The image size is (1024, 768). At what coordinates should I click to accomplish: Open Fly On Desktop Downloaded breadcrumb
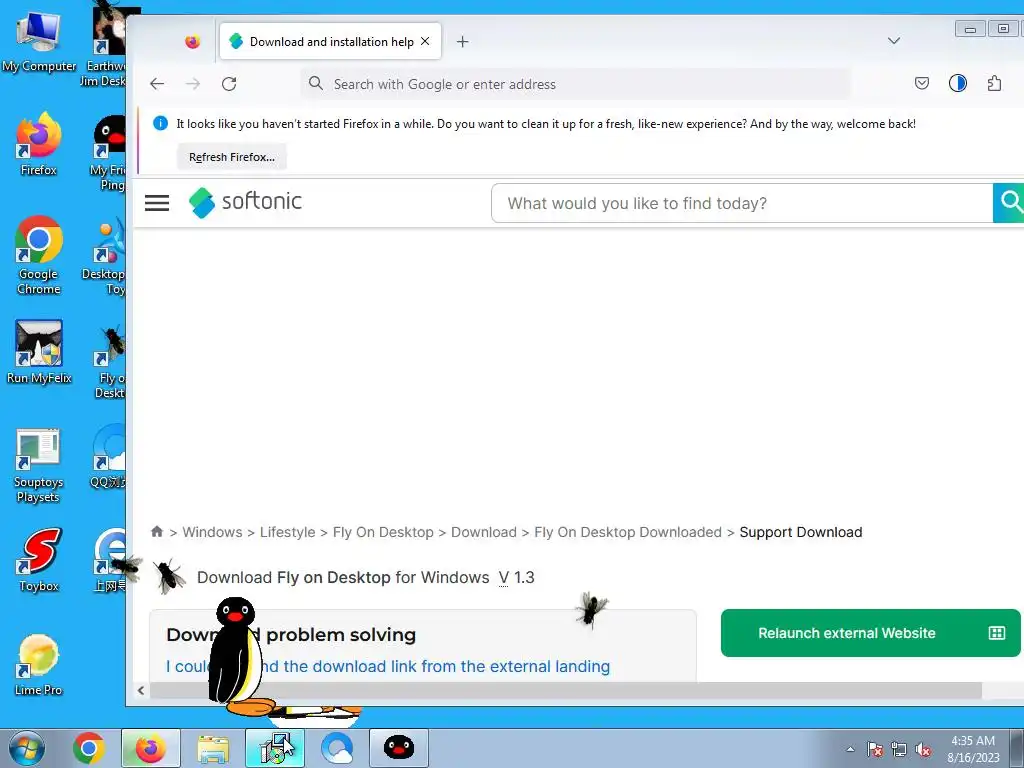pos(628,532)
